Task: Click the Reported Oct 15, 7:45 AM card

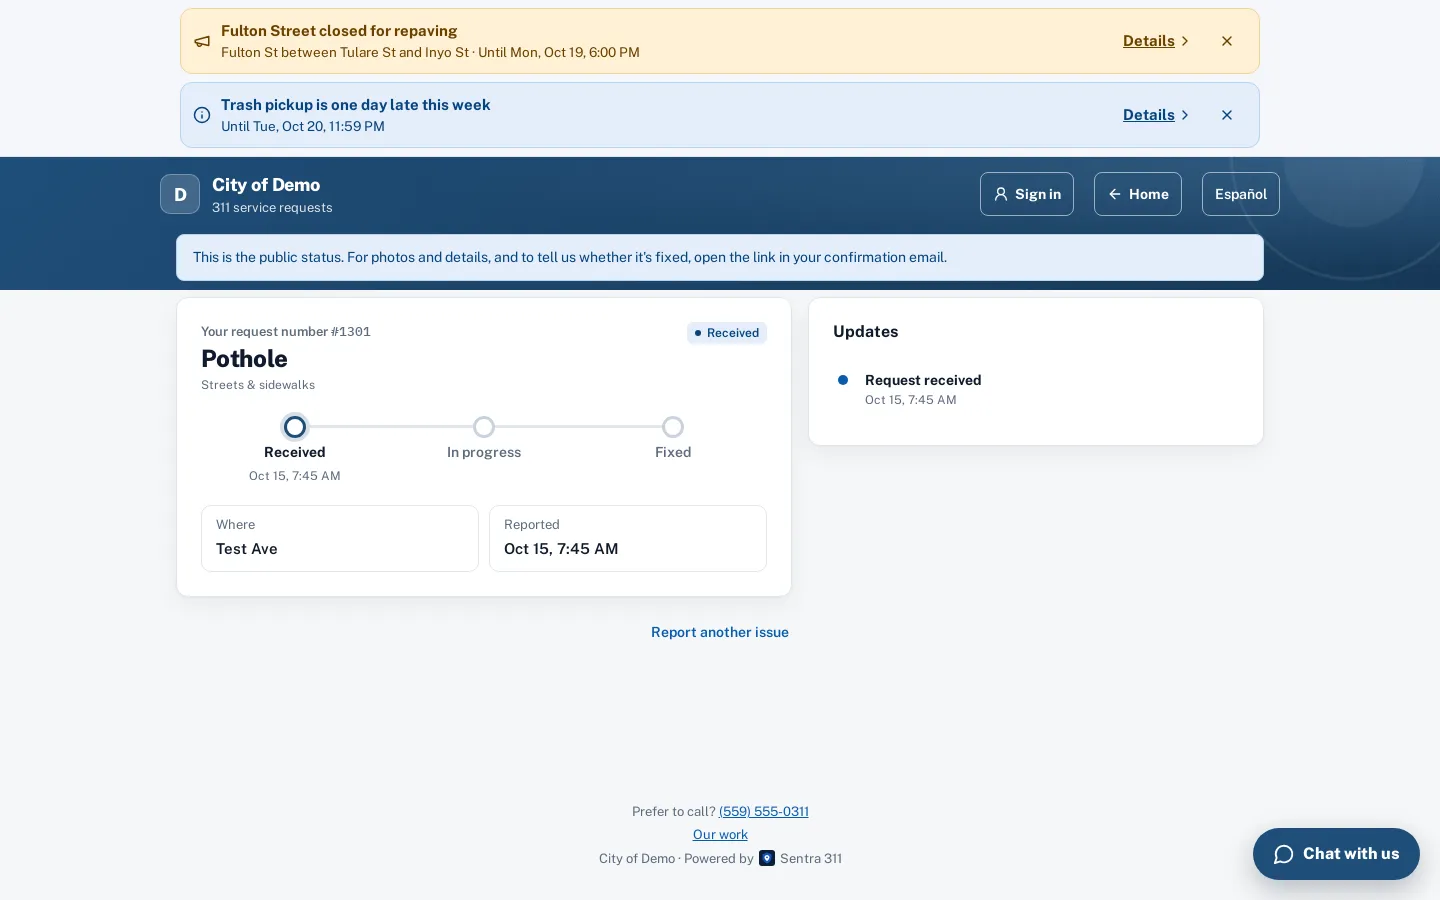Action: pyautogui.click(x=628, y=538)
